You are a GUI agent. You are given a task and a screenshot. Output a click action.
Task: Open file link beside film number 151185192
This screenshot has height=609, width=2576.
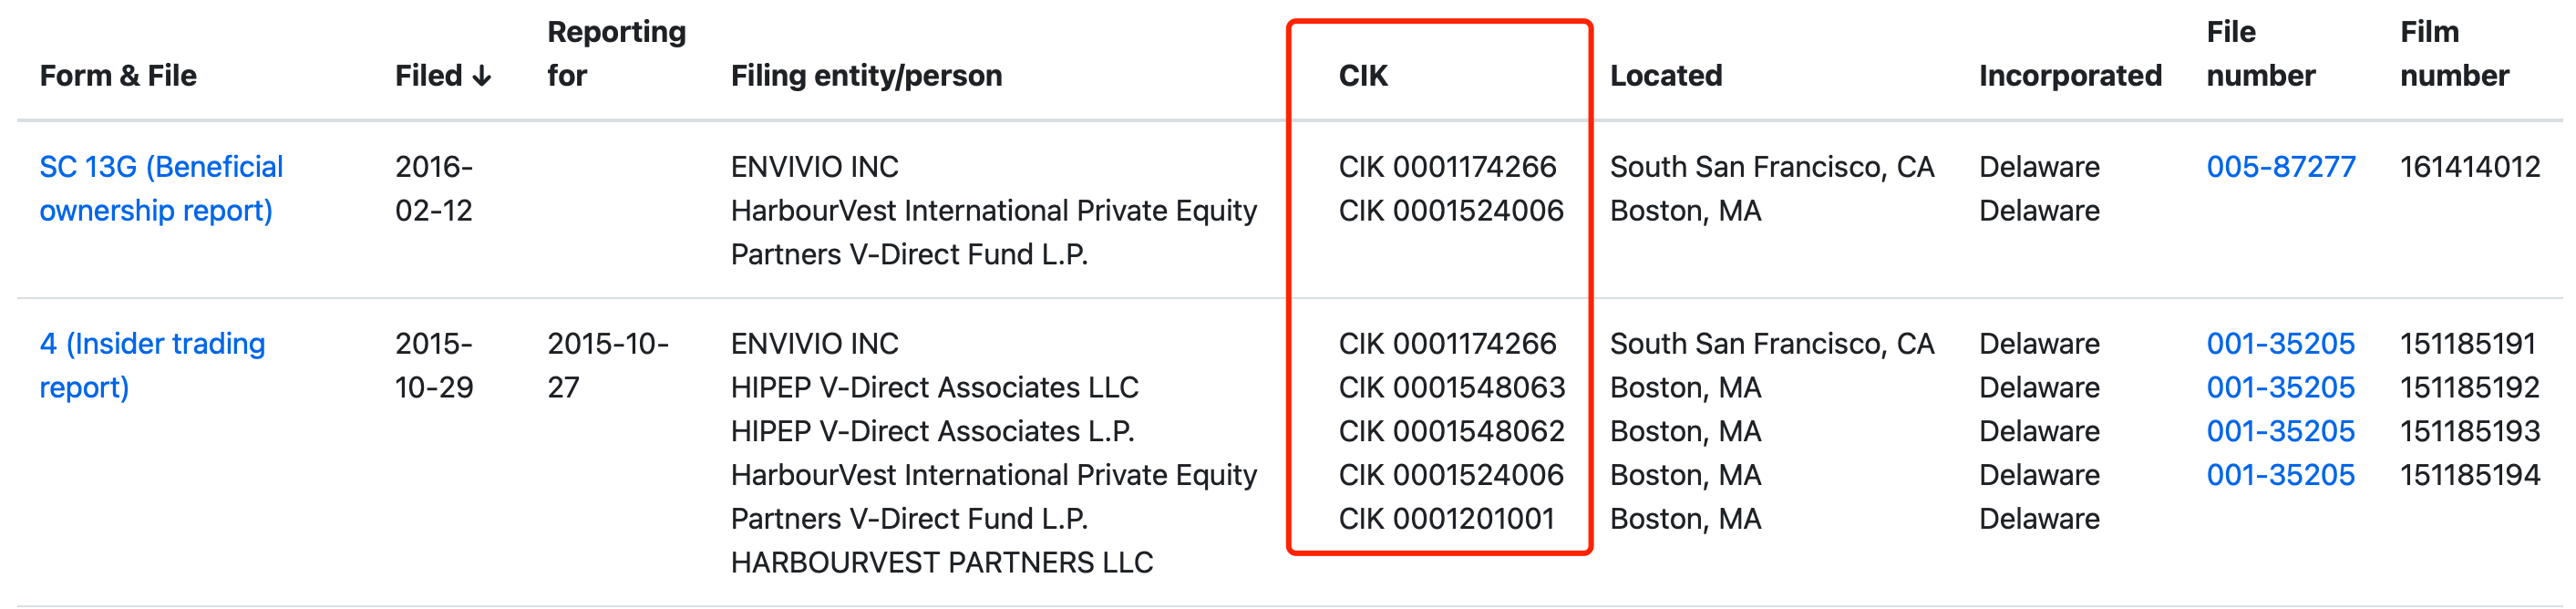[x=2280, y=388]
